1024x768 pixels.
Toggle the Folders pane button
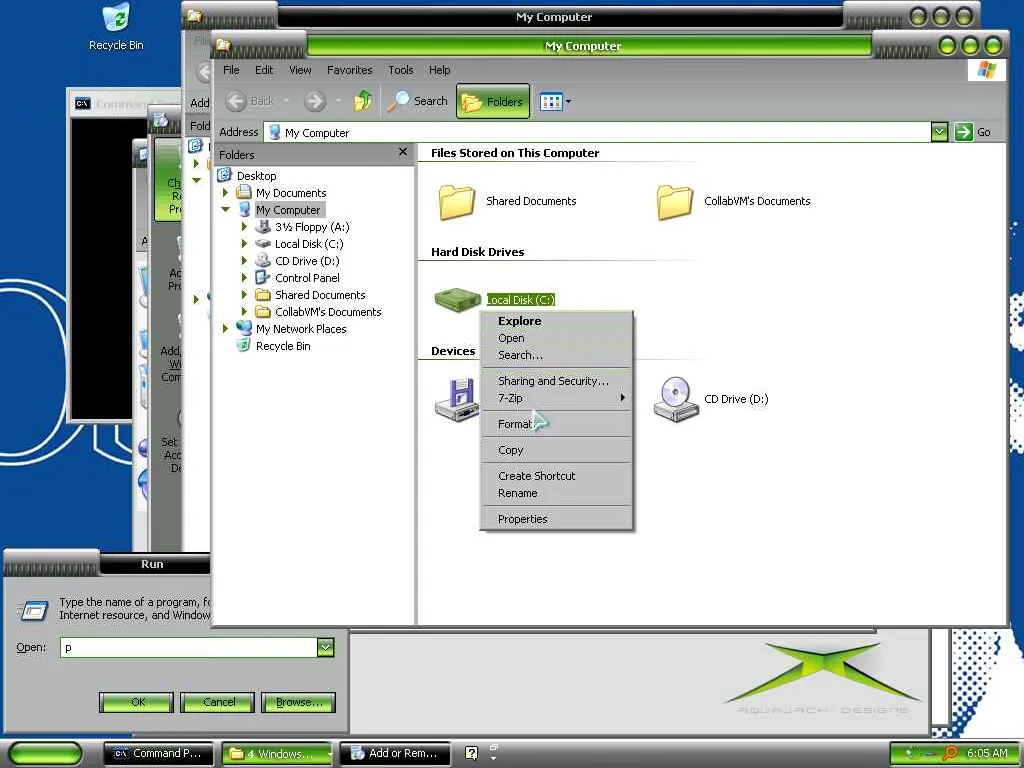coord(492,101)
